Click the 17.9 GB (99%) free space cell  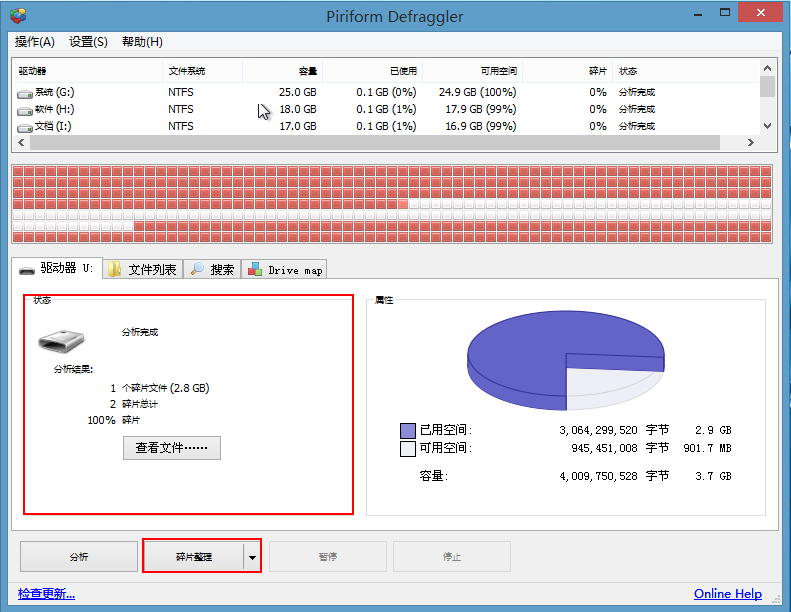(481, 109)
